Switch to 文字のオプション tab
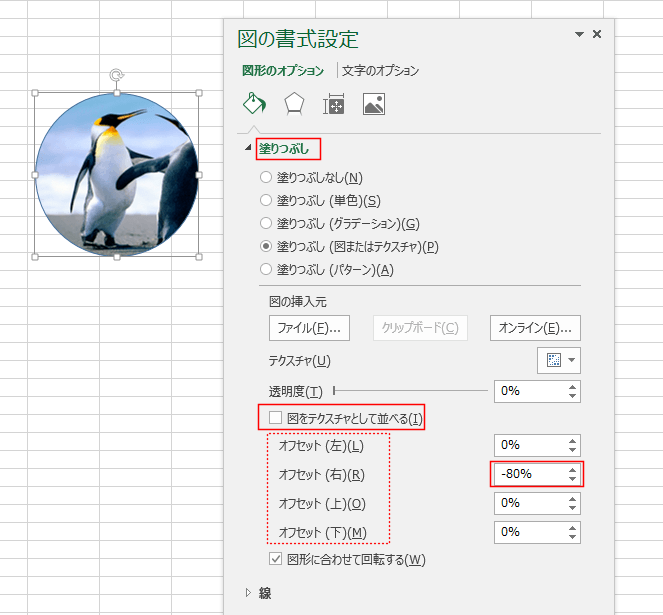 380,71
